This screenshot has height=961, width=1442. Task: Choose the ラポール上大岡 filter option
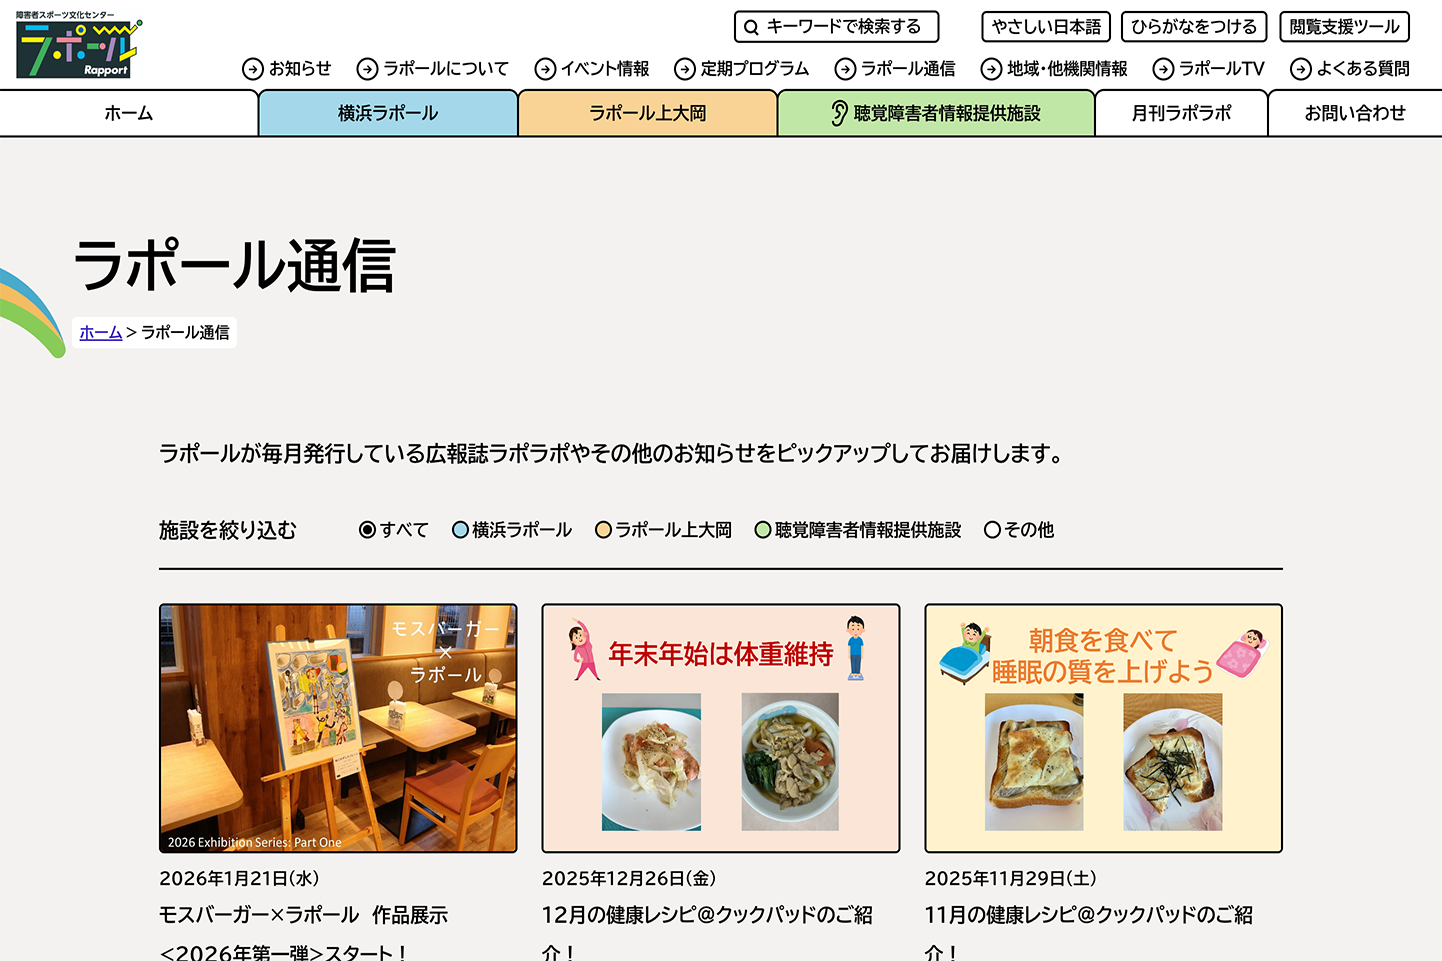click(603, 530)
